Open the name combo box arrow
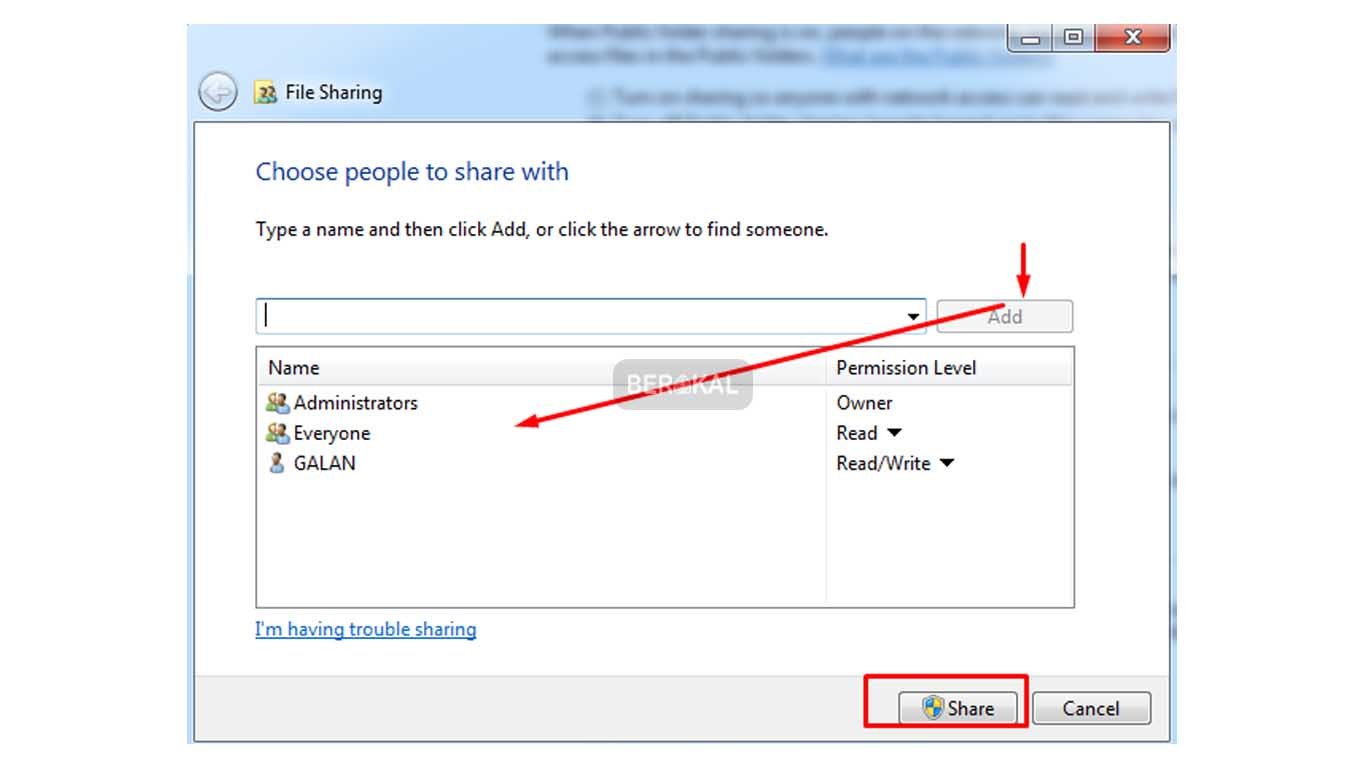The image size is (1366, 768). [913, 317]
